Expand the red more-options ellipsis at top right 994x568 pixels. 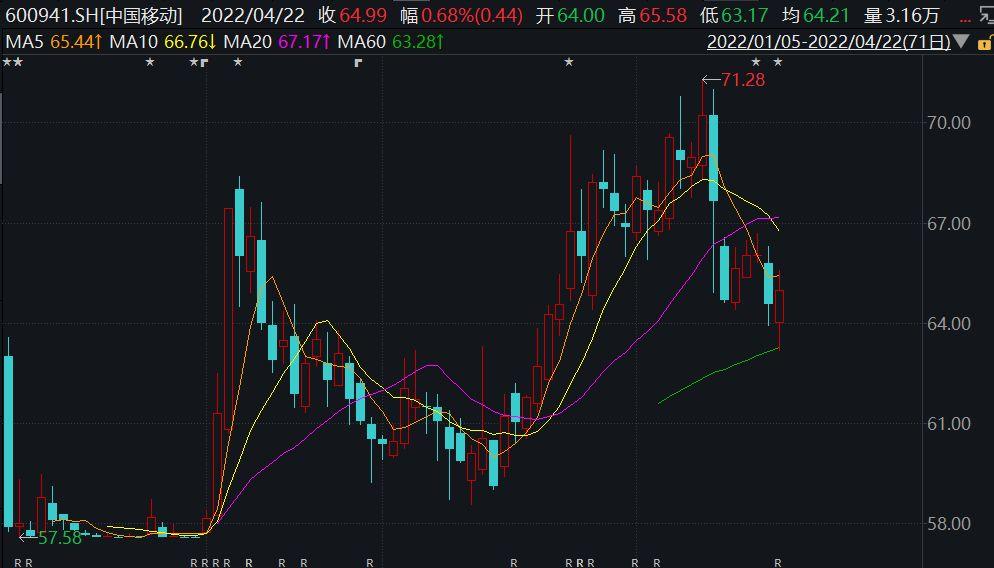point(965,16)
